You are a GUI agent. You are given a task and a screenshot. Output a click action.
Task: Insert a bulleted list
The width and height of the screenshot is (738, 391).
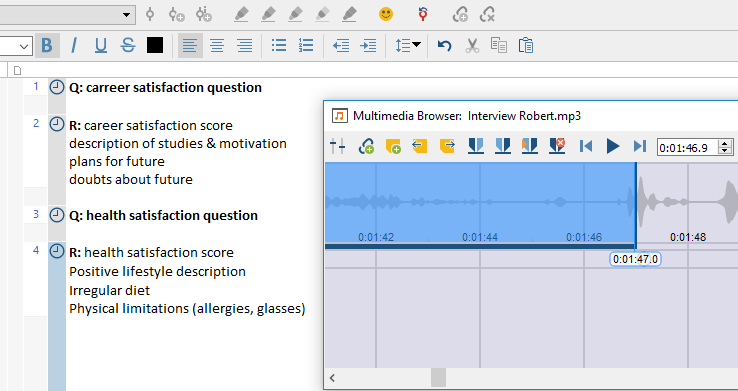pos(279,46)
